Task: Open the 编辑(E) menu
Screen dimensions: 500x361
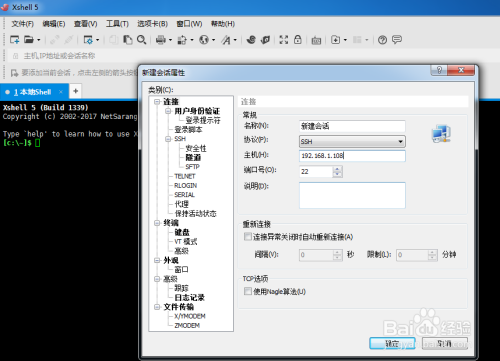Action: click(x=54, y=24)
